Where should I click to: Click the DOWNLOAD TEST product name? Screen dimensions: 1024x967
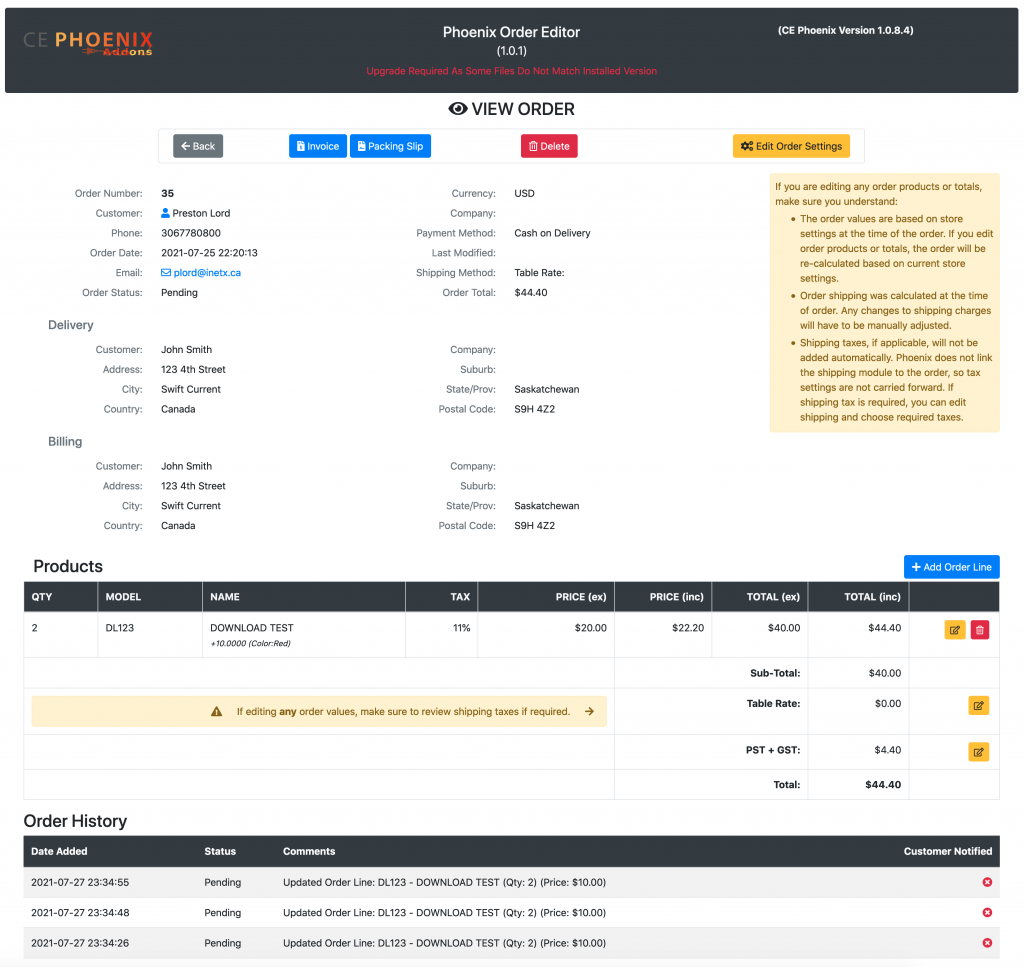[251, 627]
